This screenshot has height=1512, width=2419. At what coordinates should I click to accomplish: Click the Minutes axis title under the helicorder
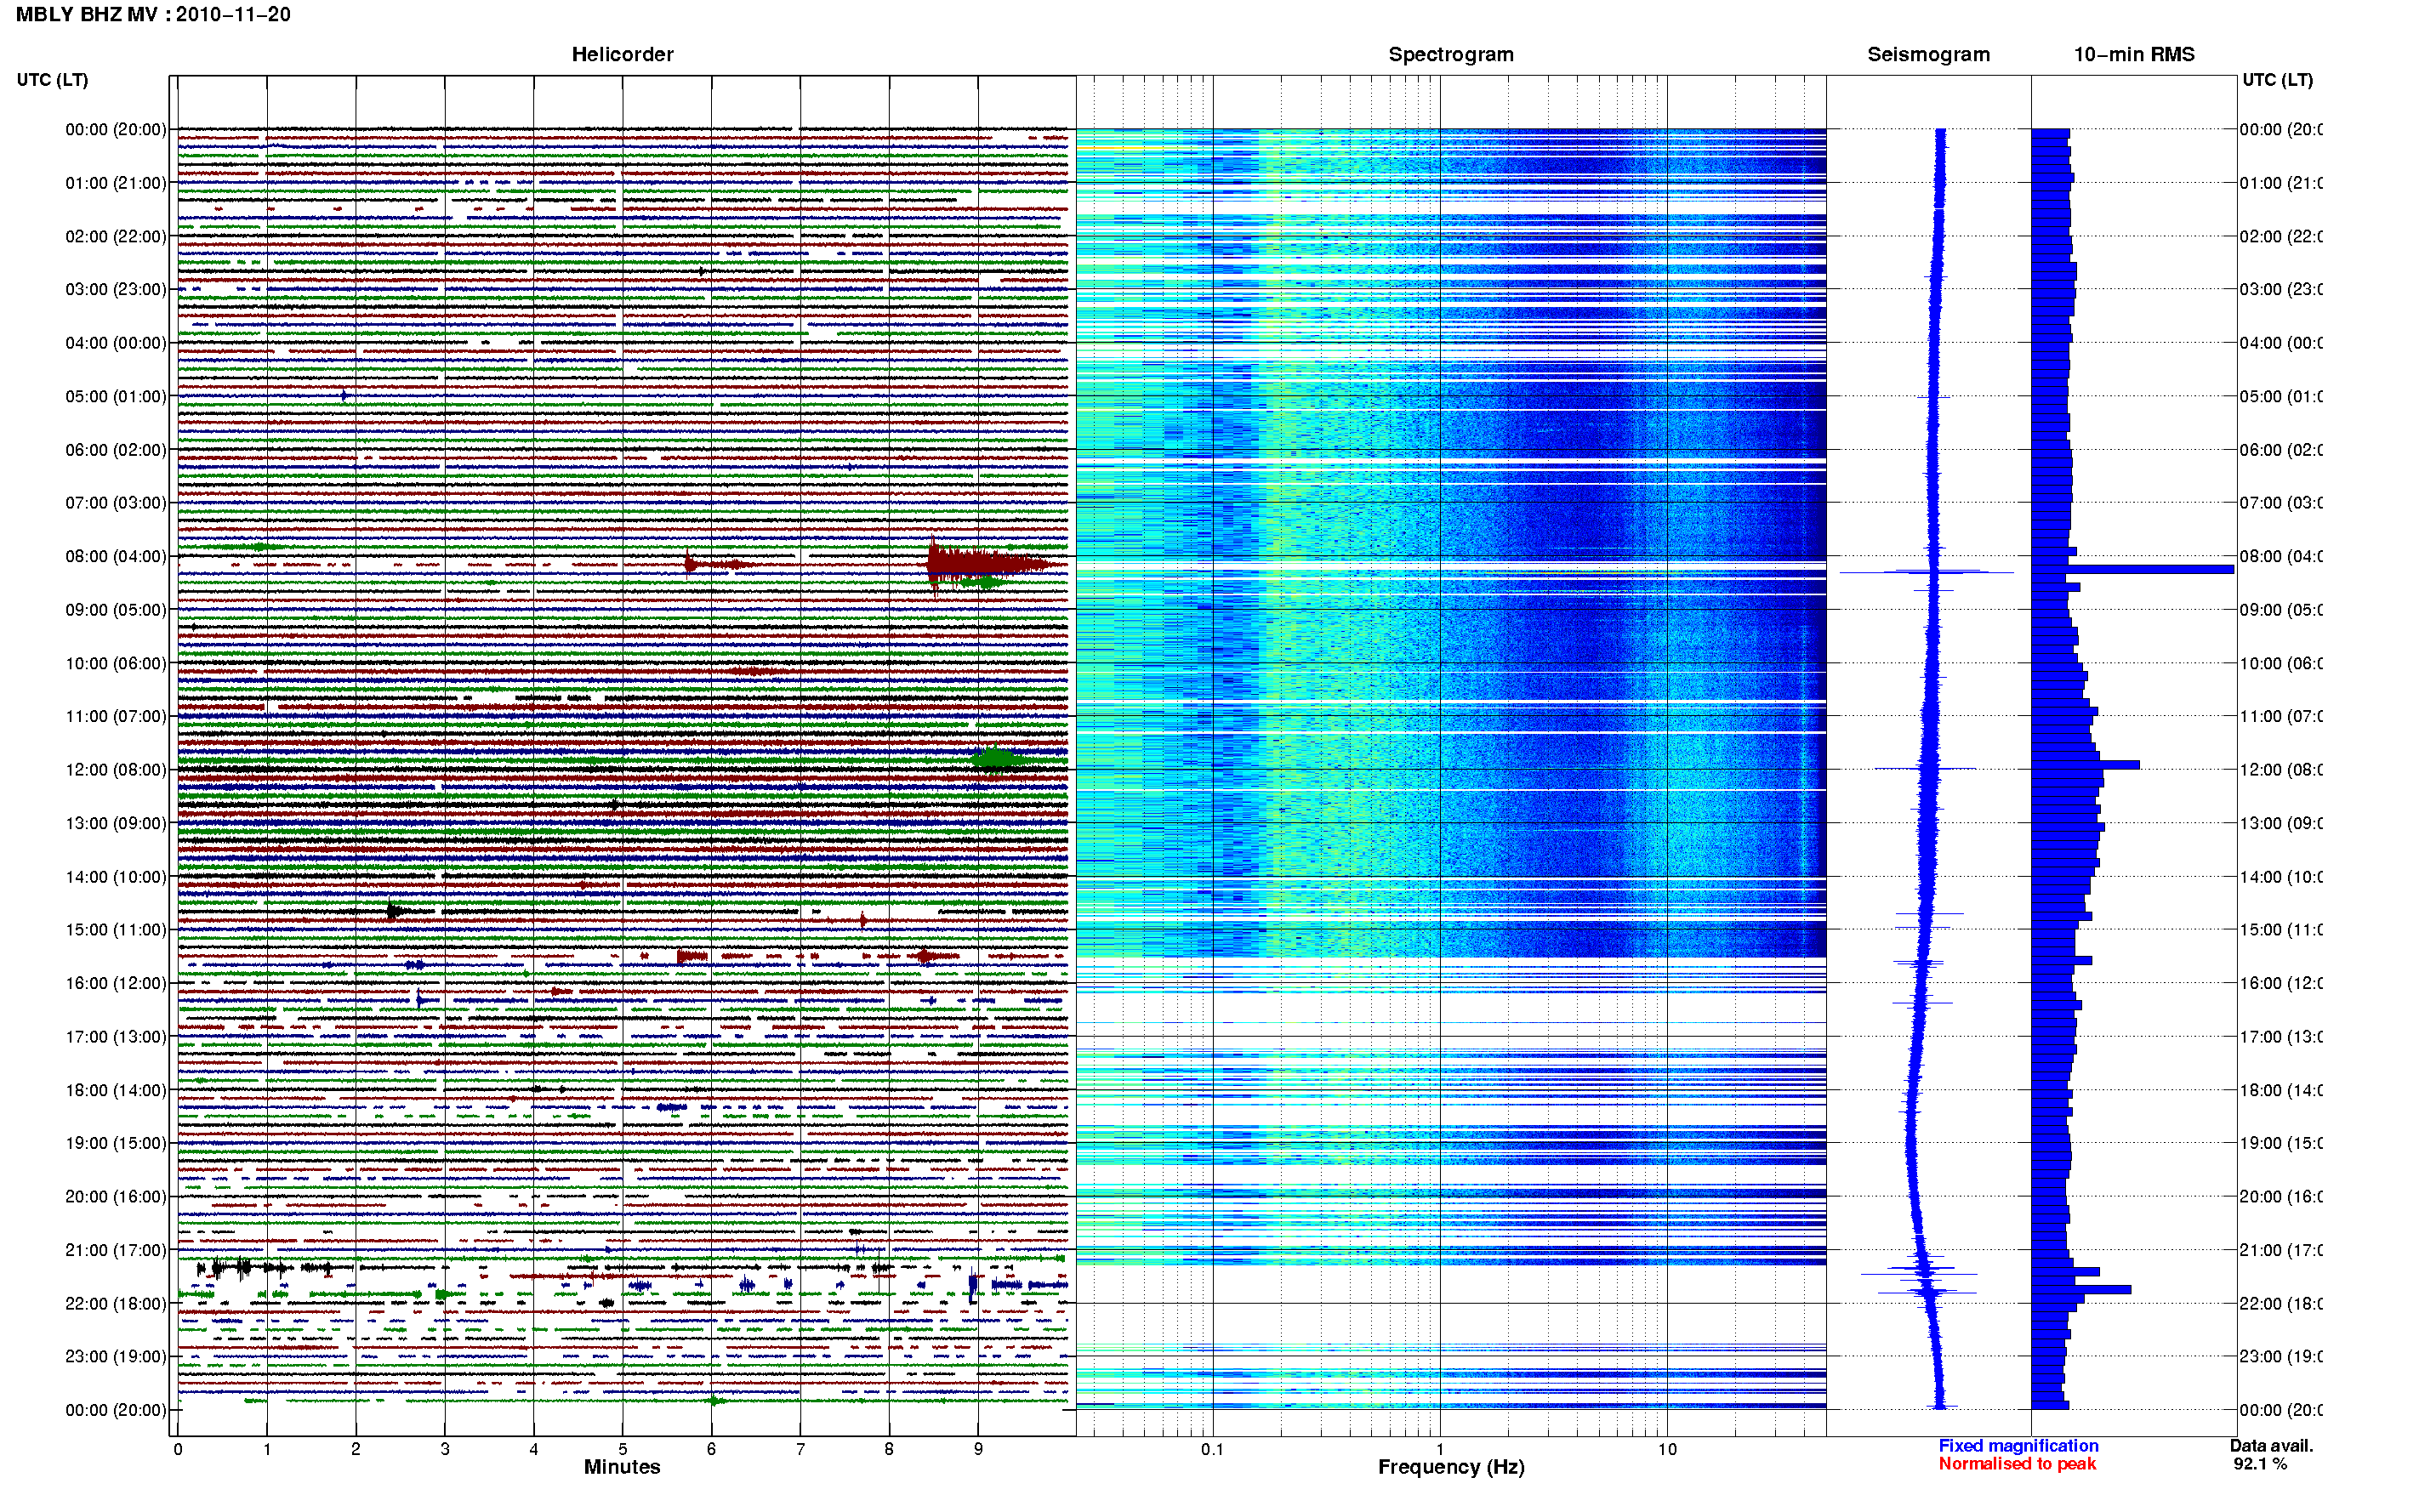point(622,1467)
